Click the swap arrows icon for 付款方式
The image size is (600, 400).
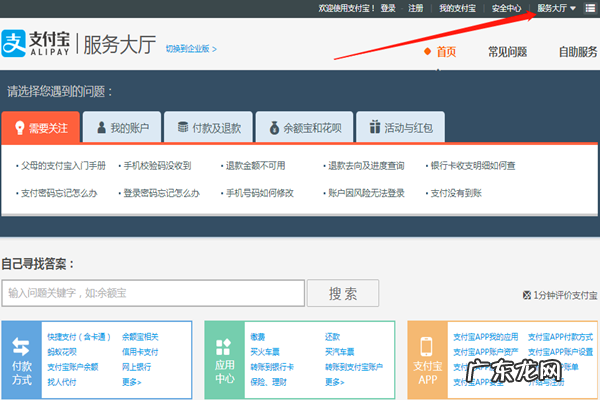click(x=21, y=347)
